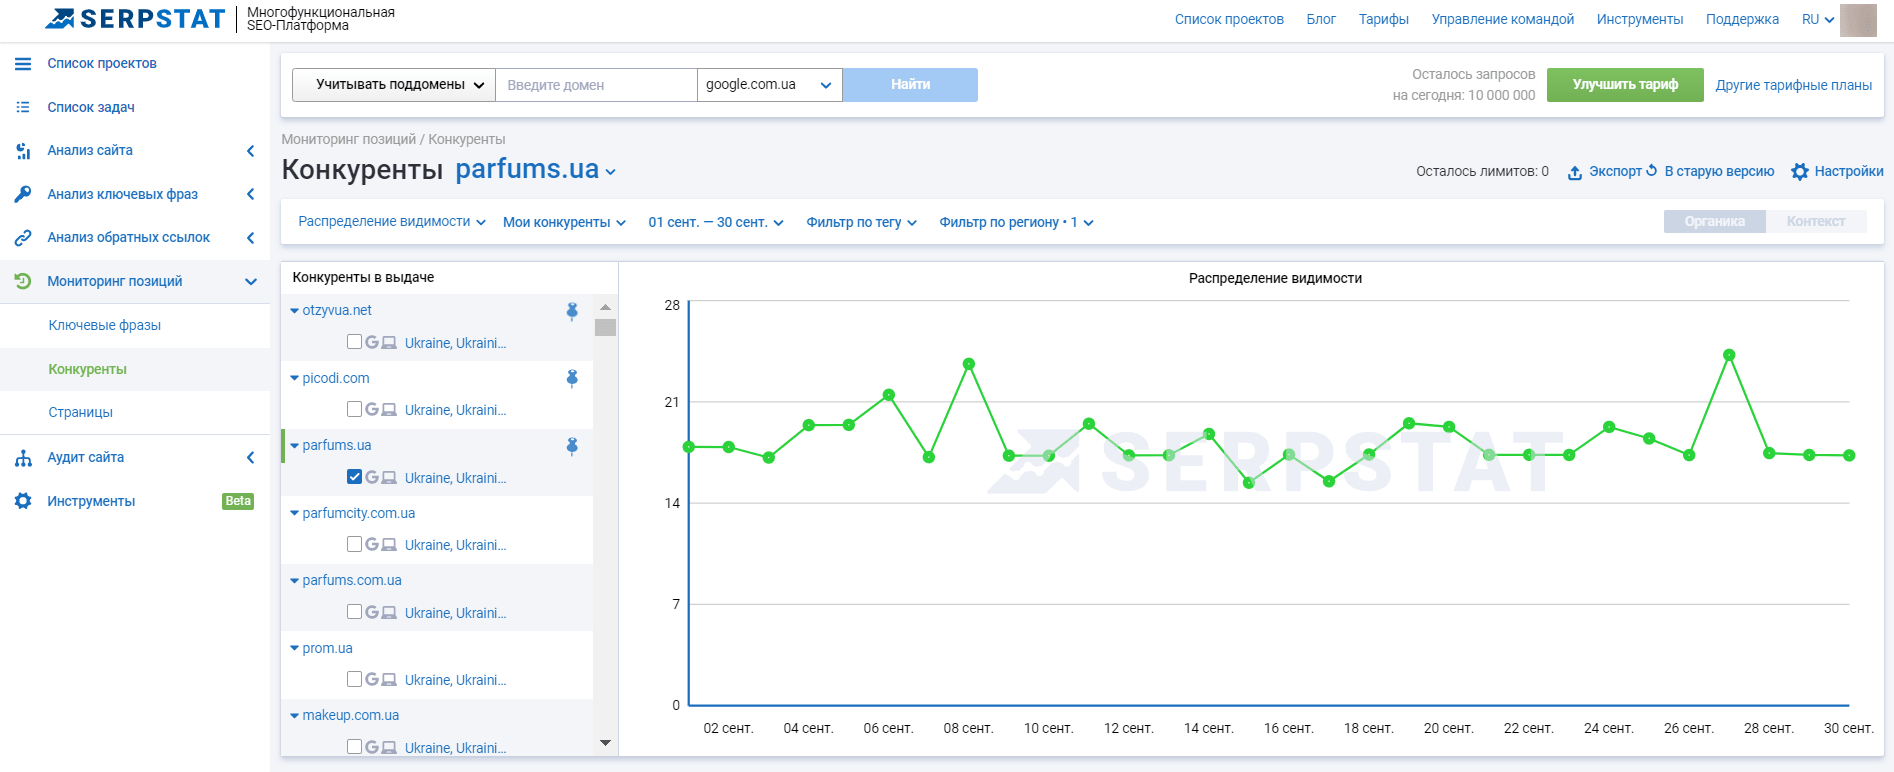
Task: Click the export upload icon
Action: [x=1575, y=172]
